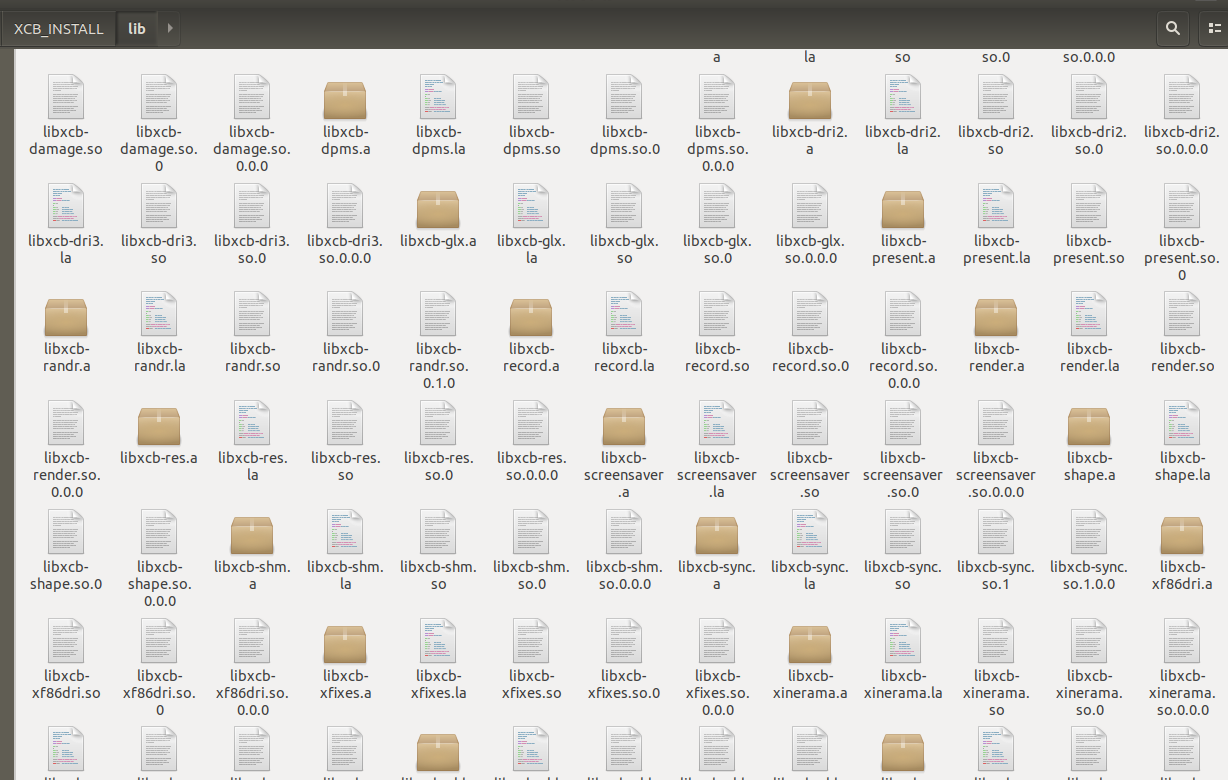The height and width of the screenshot is (780, 1228).
Task: Select the libxcb-shape.a archive icon
Action: 1089,425
